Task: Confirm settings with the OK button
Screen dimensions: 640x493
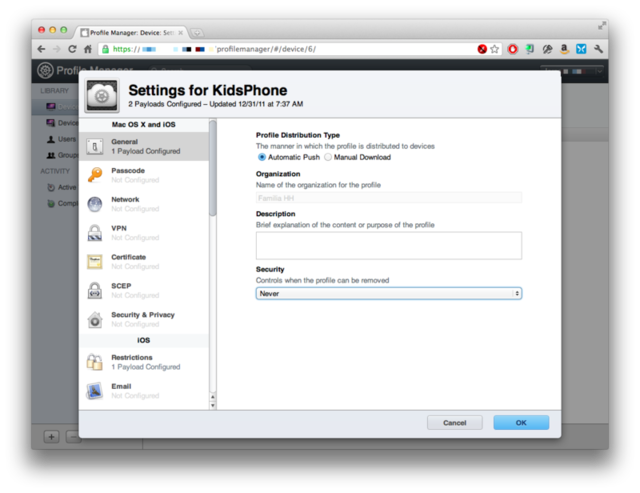Action: pos(521,423)
